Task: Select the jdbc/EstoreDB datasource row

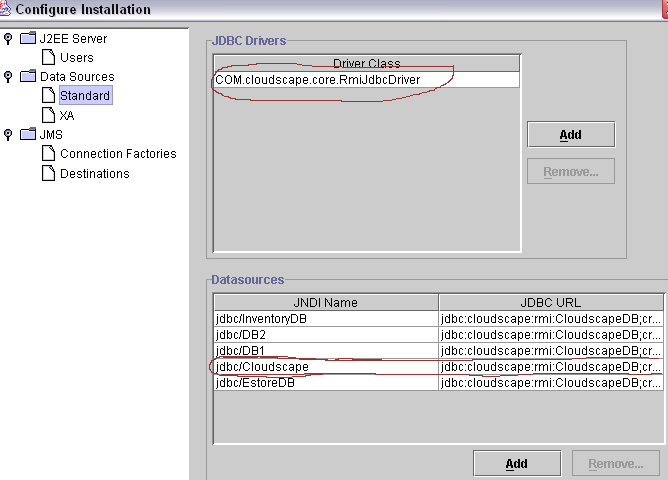Action: (x=325, y=383)
